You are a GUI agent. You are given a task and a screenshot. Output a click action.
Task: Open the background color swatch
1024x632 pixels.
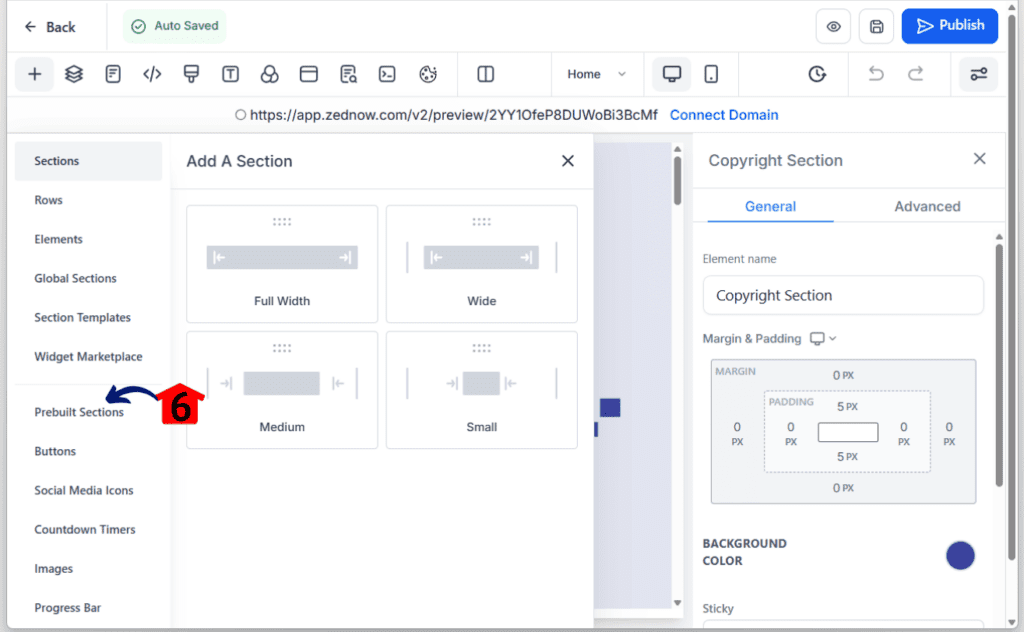point(960,556)
